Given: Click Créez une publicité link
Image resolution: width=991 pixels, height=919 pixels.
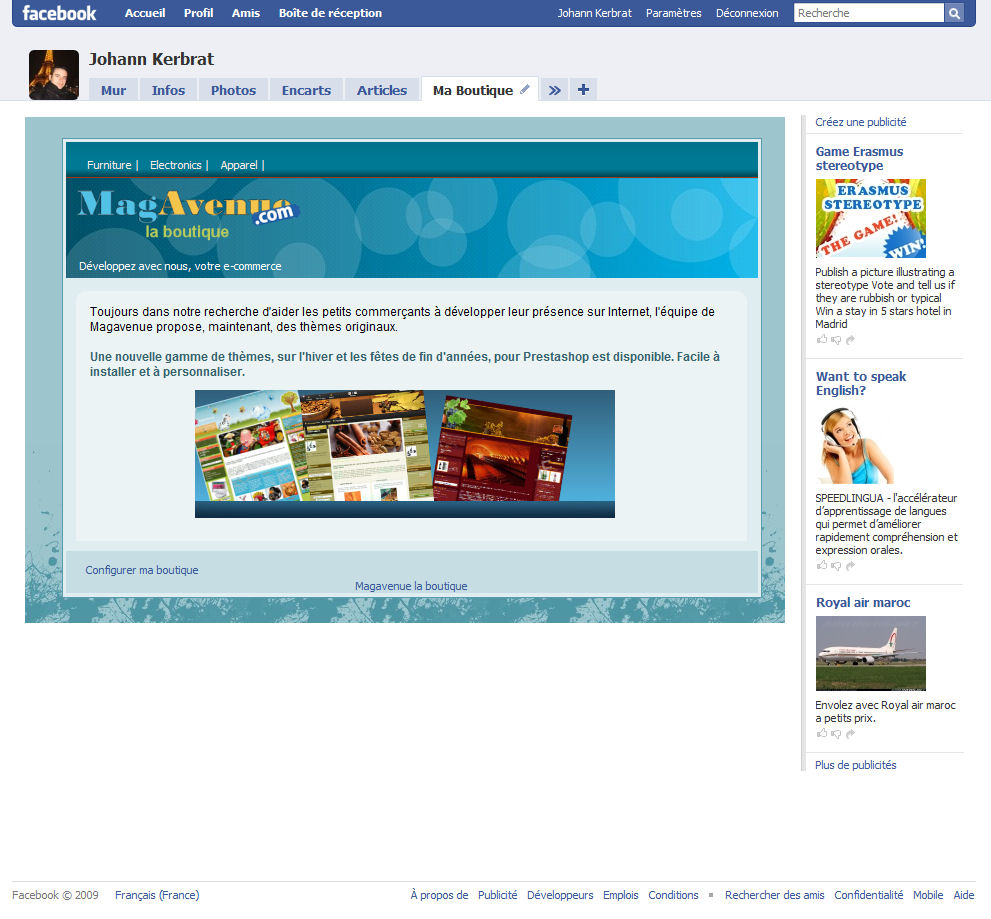Looking at the screenshot, I should [x=860, y=122].
